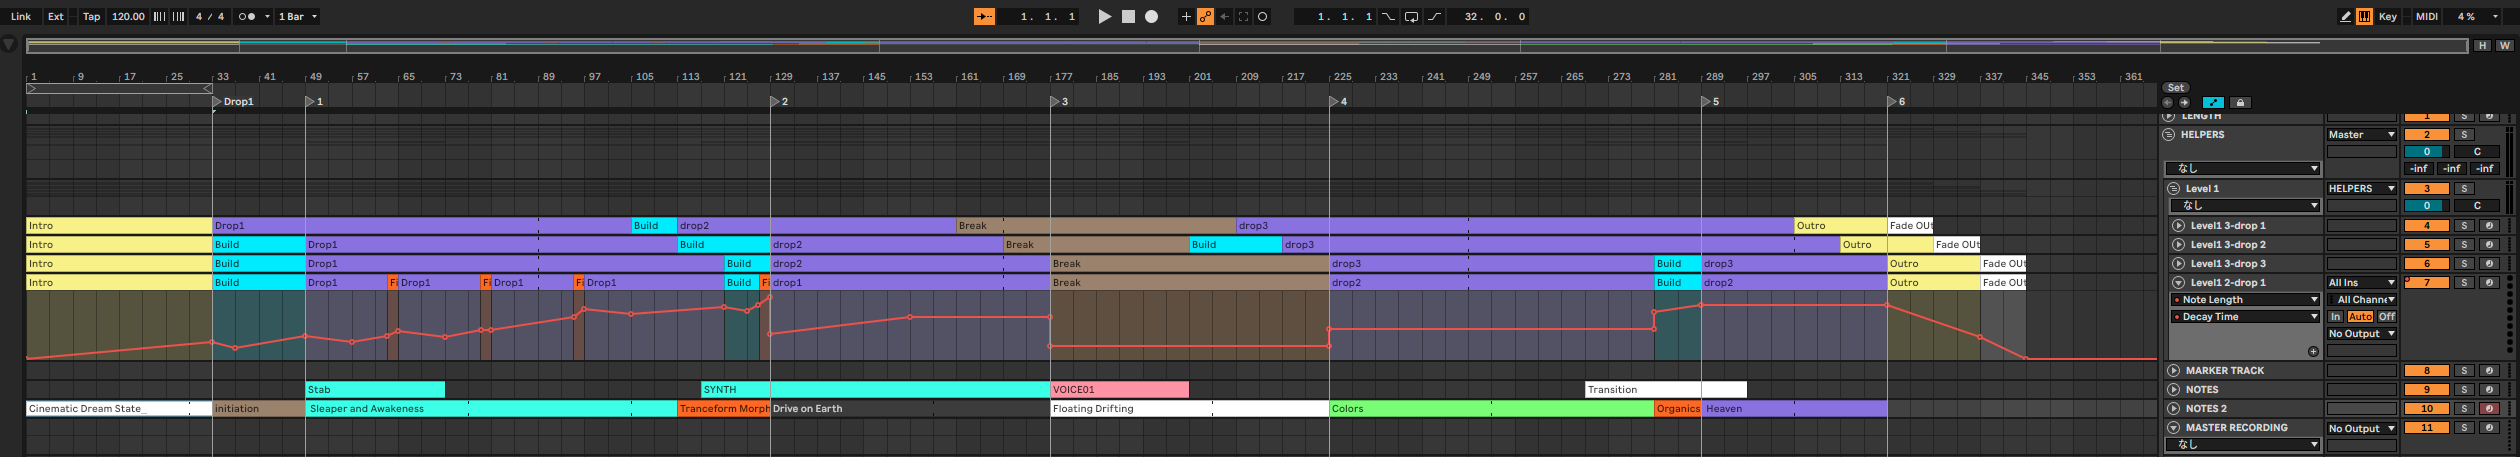
Task: Click the HELPERS track volume slider
Action: click(2426, 152)
